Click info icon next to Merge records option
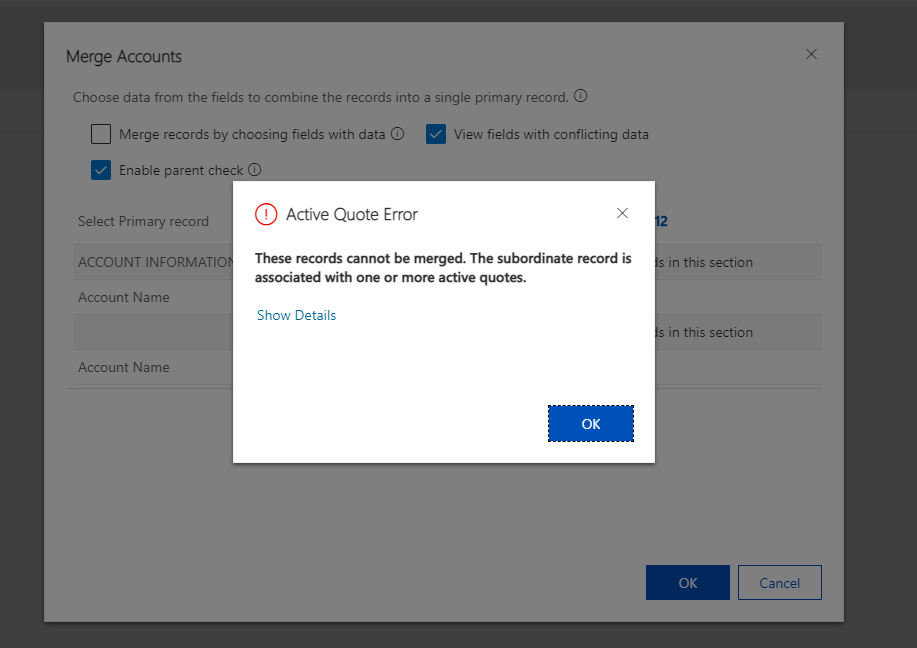917x648 pixels. [397, 133]
